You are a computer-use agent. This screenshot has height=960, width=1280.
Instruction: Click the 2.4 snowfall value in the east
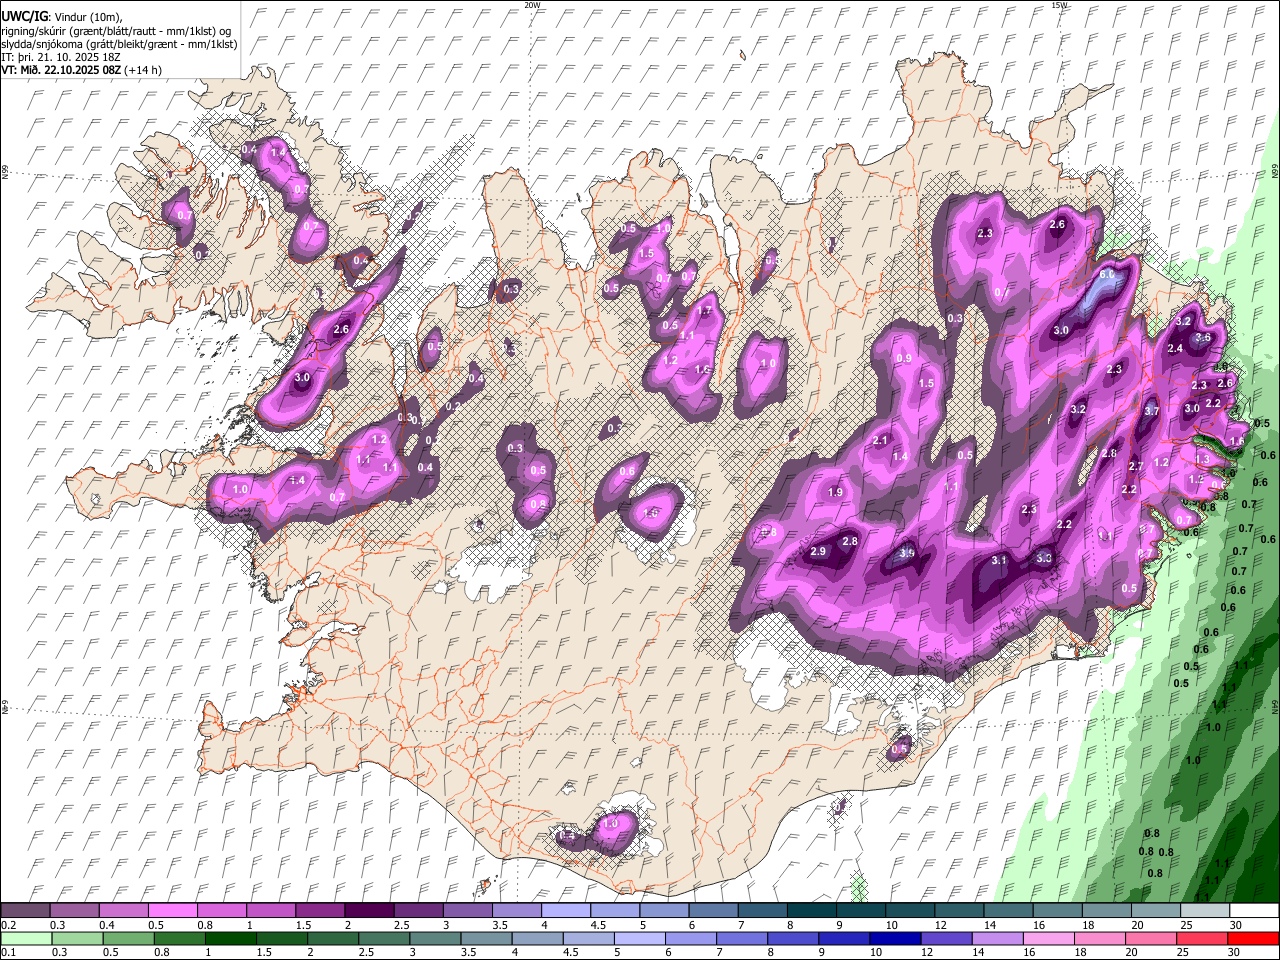click(x=1175, y=348)
